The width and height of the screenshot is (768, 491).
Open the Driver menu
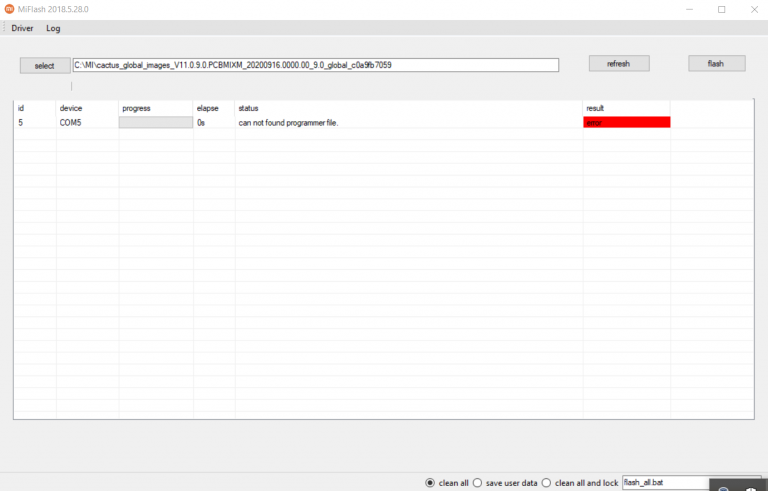(23, 28)
